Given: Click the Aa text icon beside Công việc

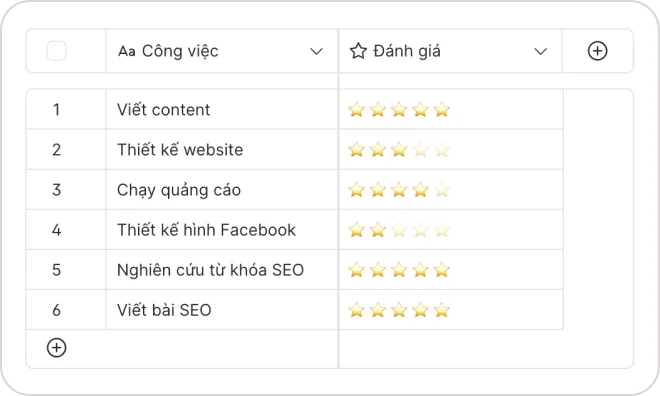Looking at the screenshot, I should (127, 51).
